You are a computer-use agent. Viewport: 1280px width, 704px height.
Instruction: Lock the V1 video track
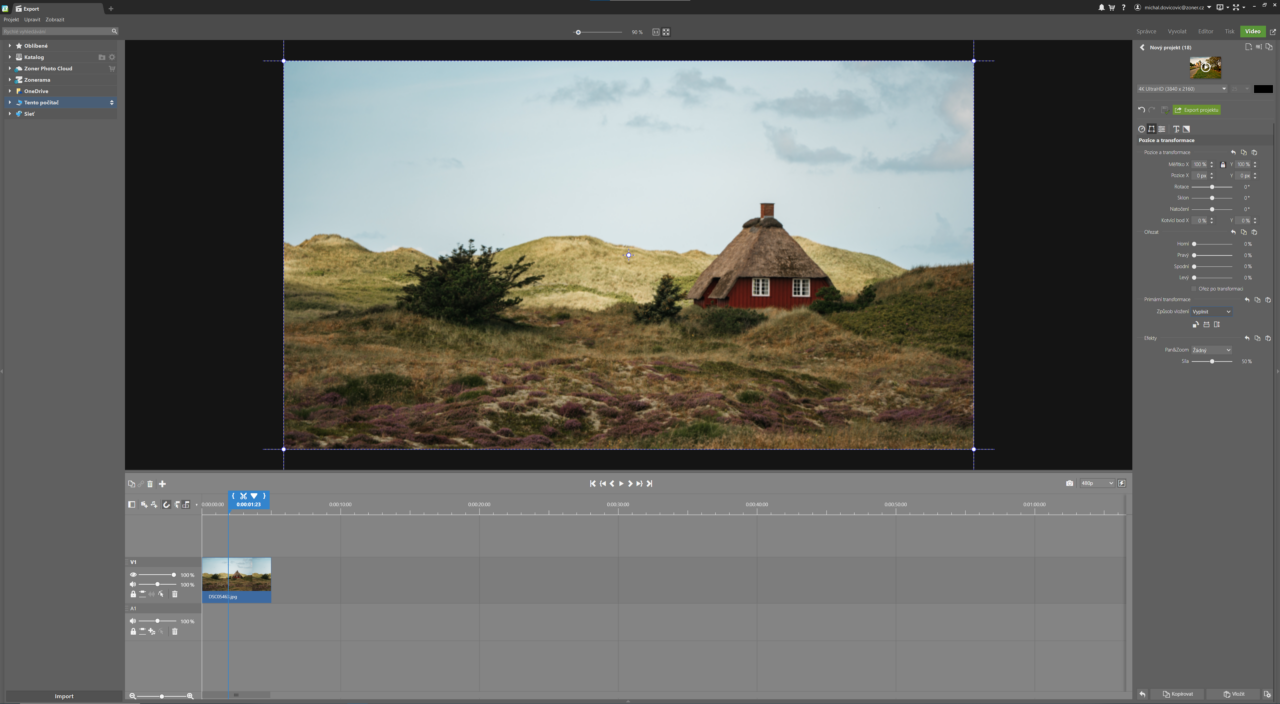[133, 594]
